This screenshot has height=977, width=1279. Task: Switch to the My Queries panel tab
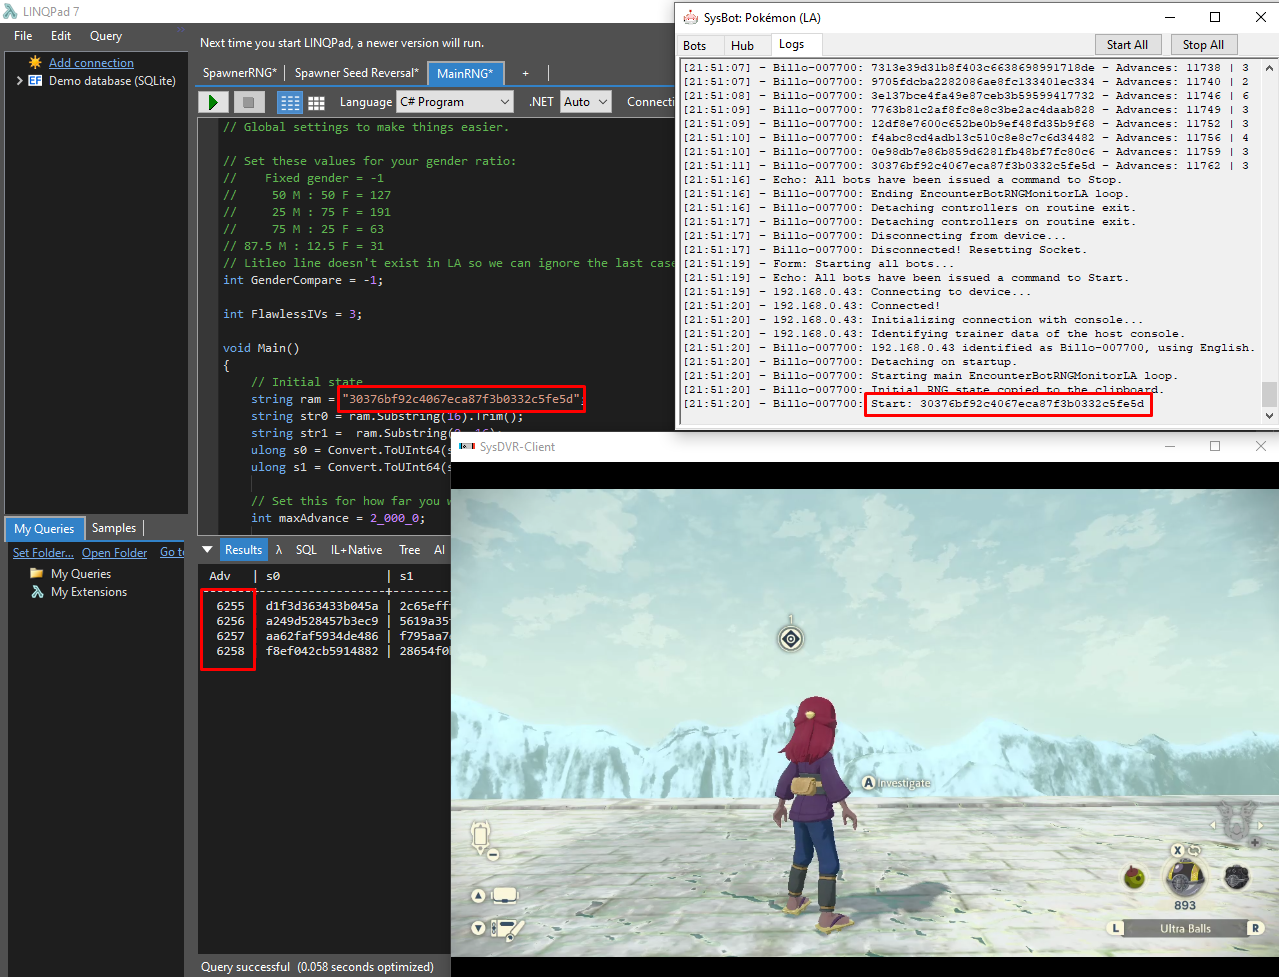[44, 528]
